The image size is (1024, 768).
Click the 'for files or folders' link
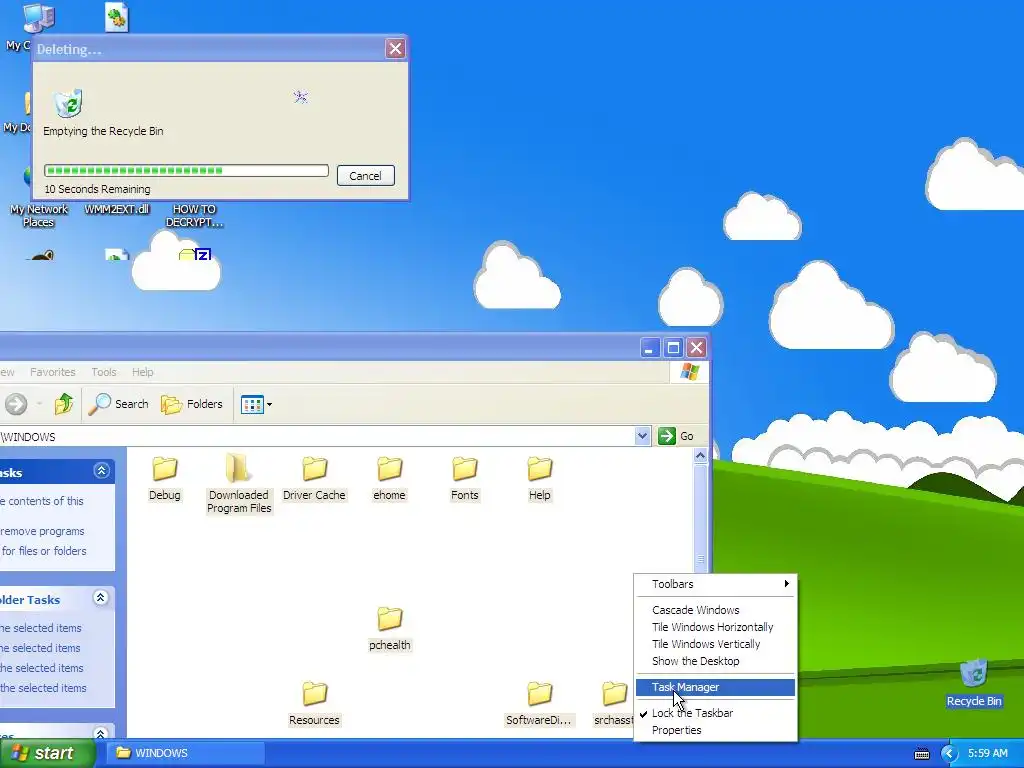[44, 551]
